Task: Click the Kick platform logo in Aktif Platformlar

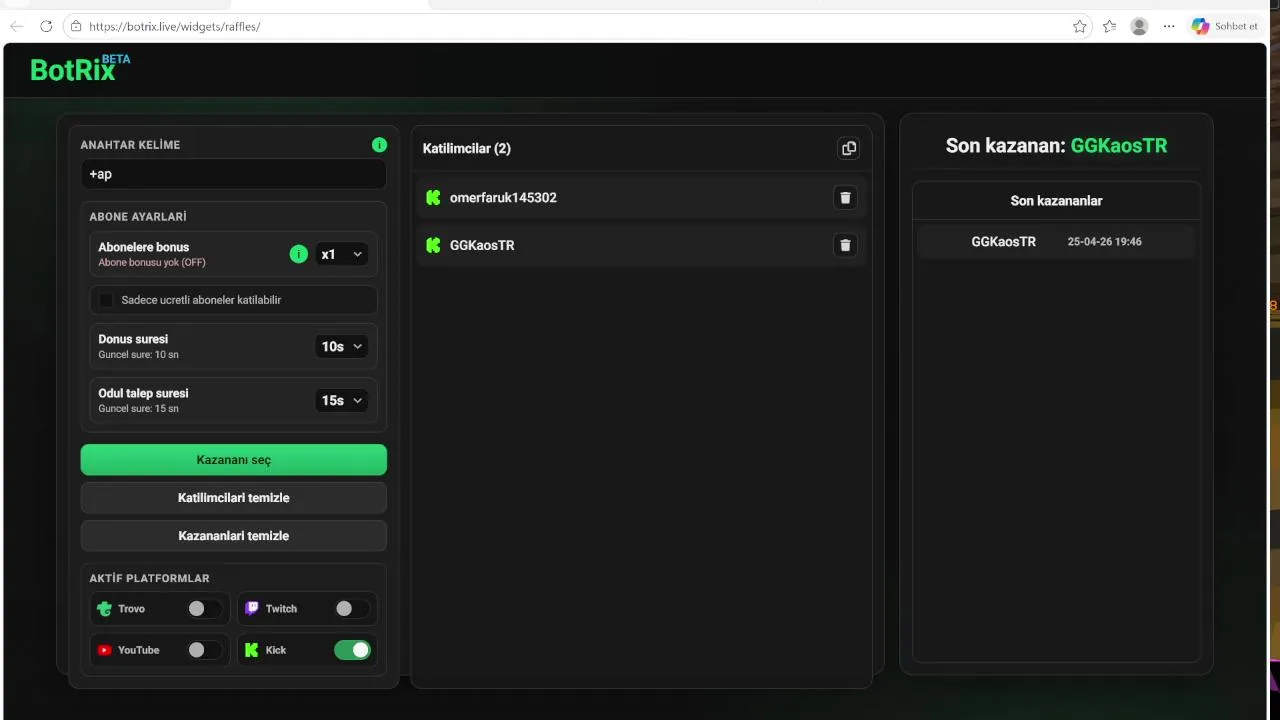Action: [x=252, y=650]
